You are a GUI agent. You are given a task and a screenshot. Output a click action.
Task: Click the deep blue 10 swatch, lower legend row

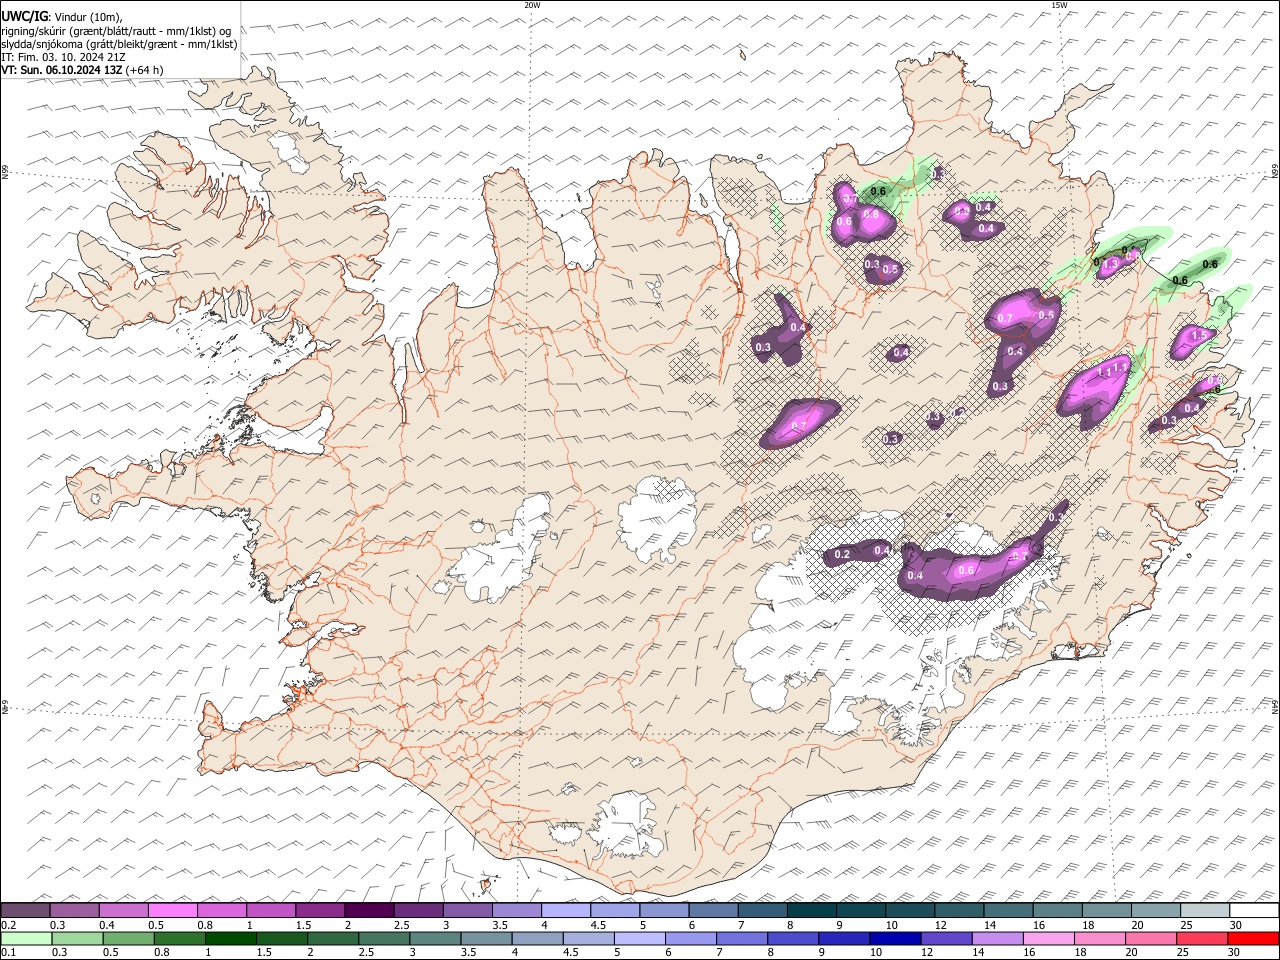tap(894, 938)
